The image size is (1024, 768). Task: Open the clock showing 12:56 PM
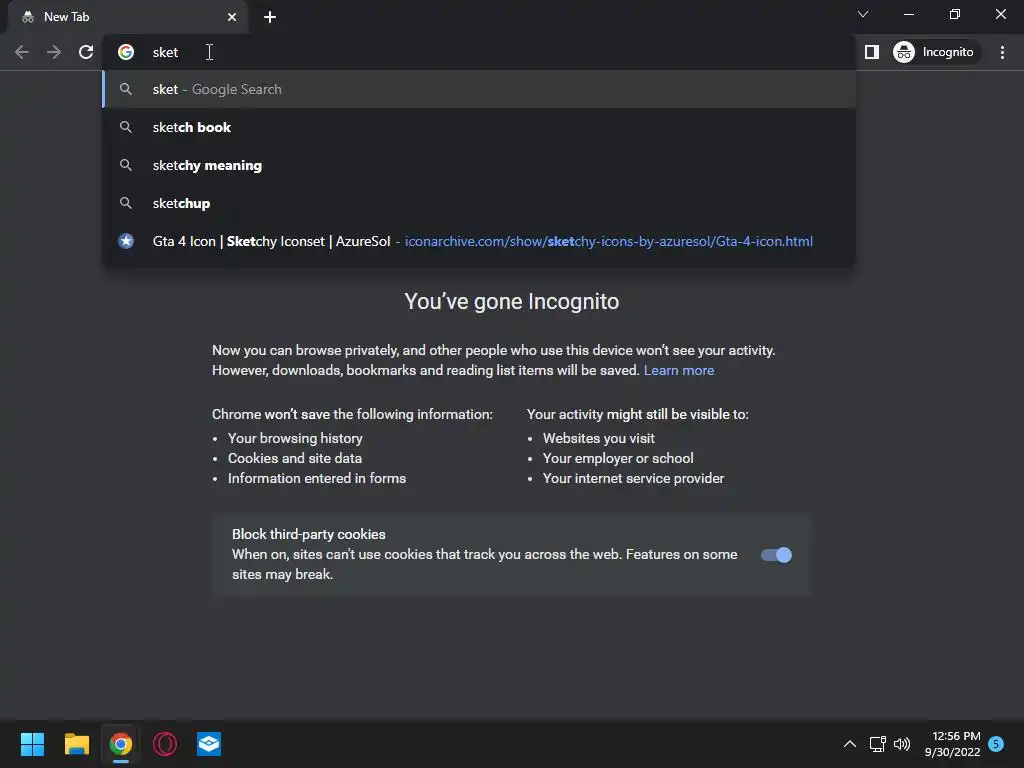pyautogui.click(x=952, y=744)
